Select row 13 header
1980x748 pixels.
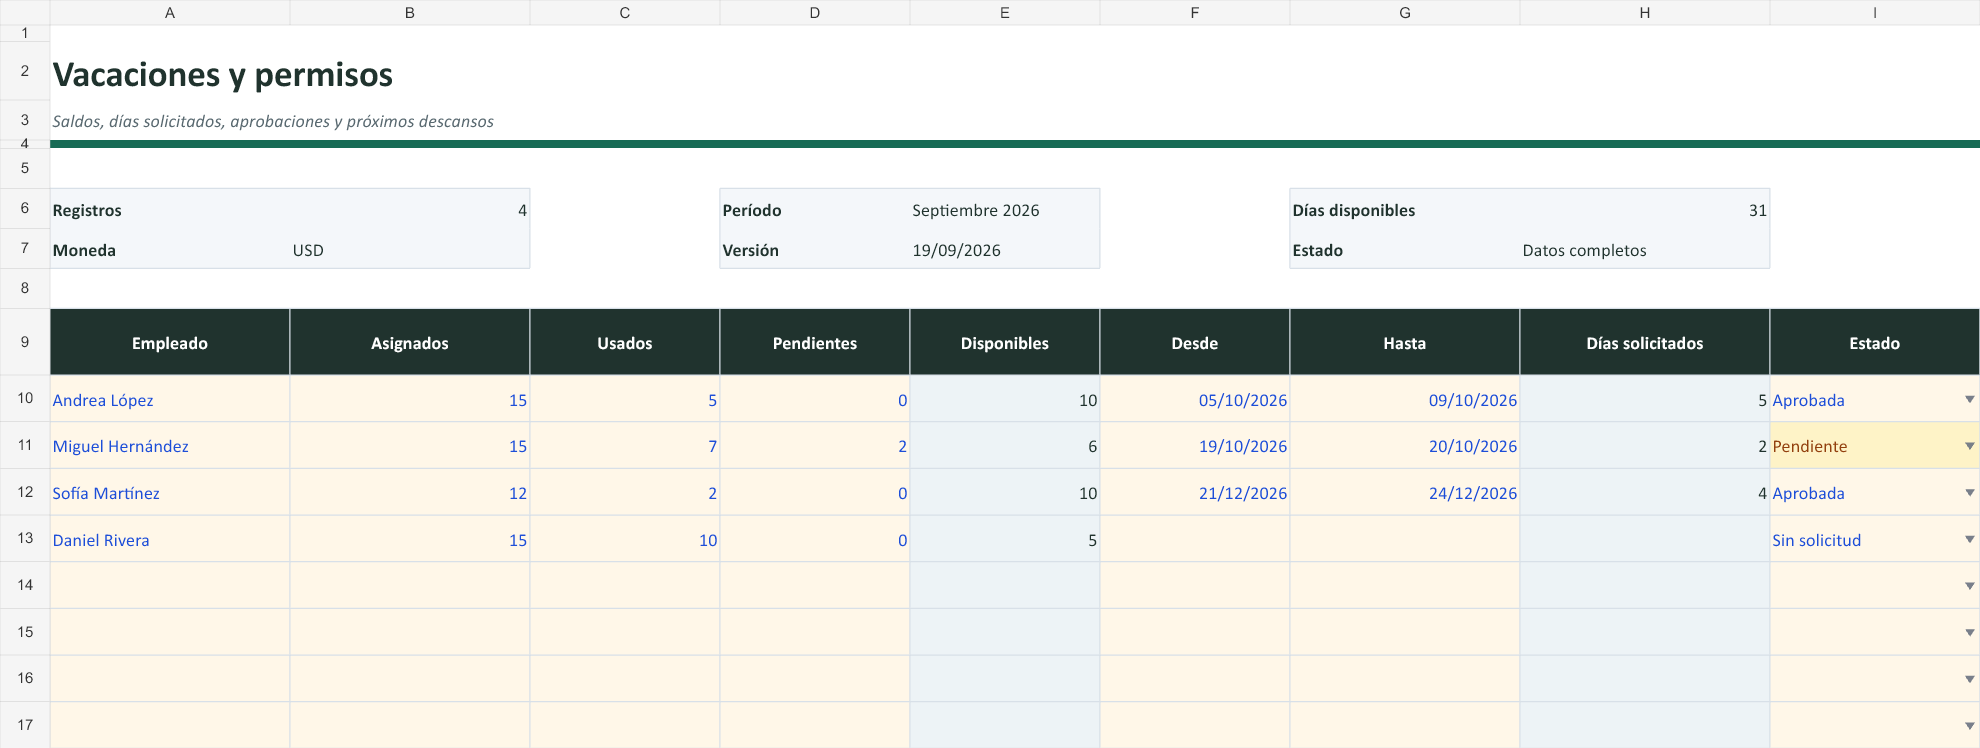pyautogui.click(x=25, y=538)
